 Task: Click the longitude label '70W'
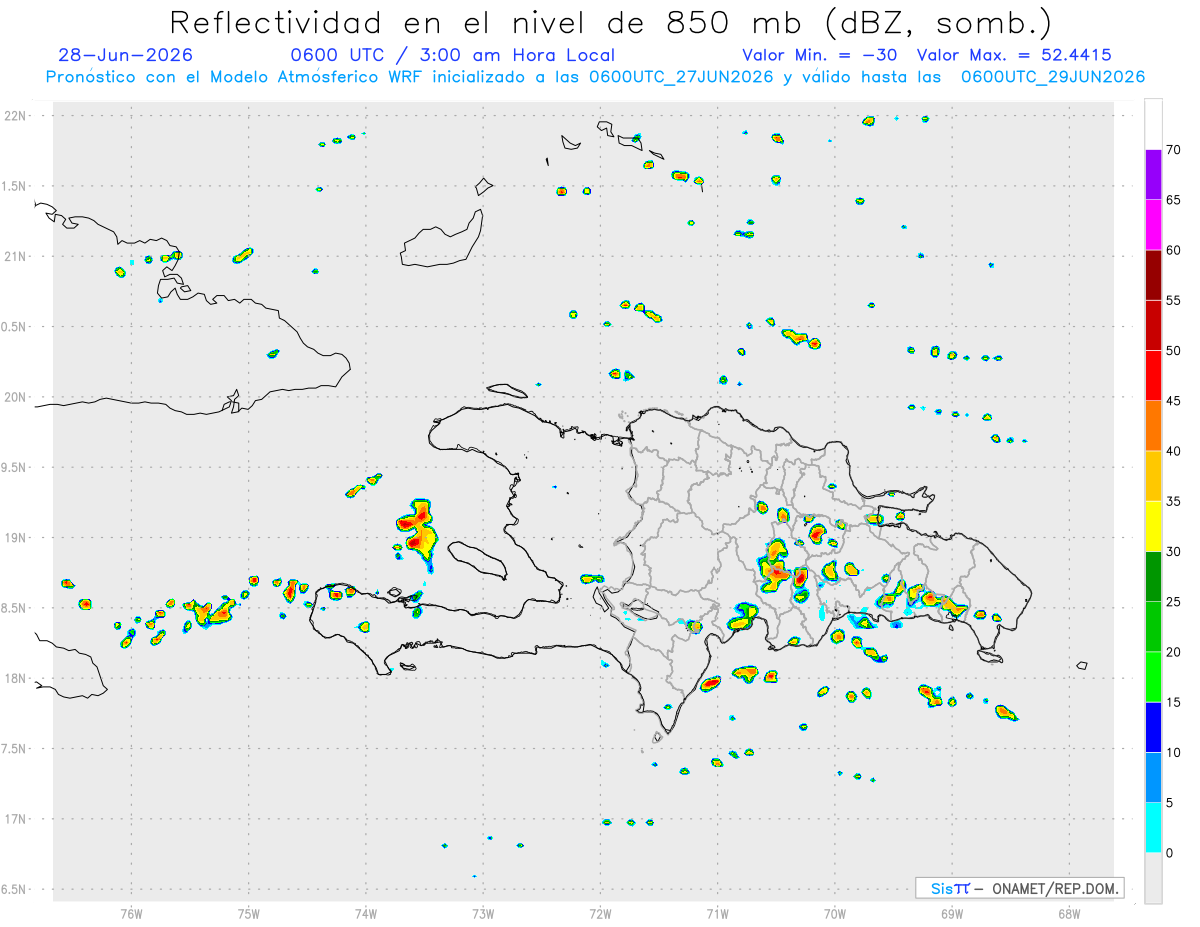click(x=835, y=913)
